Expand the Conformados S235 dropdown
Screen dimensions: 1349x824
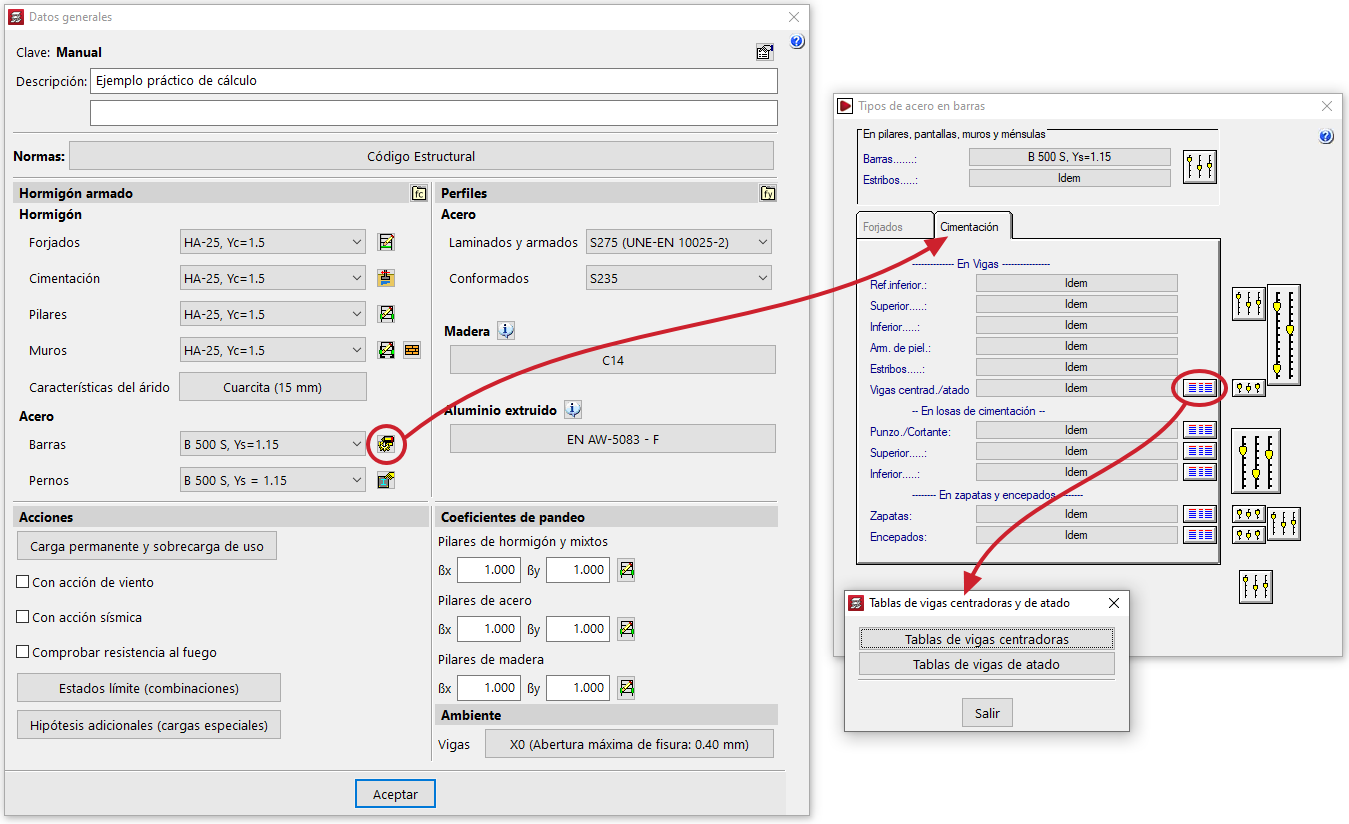[678, 278]
